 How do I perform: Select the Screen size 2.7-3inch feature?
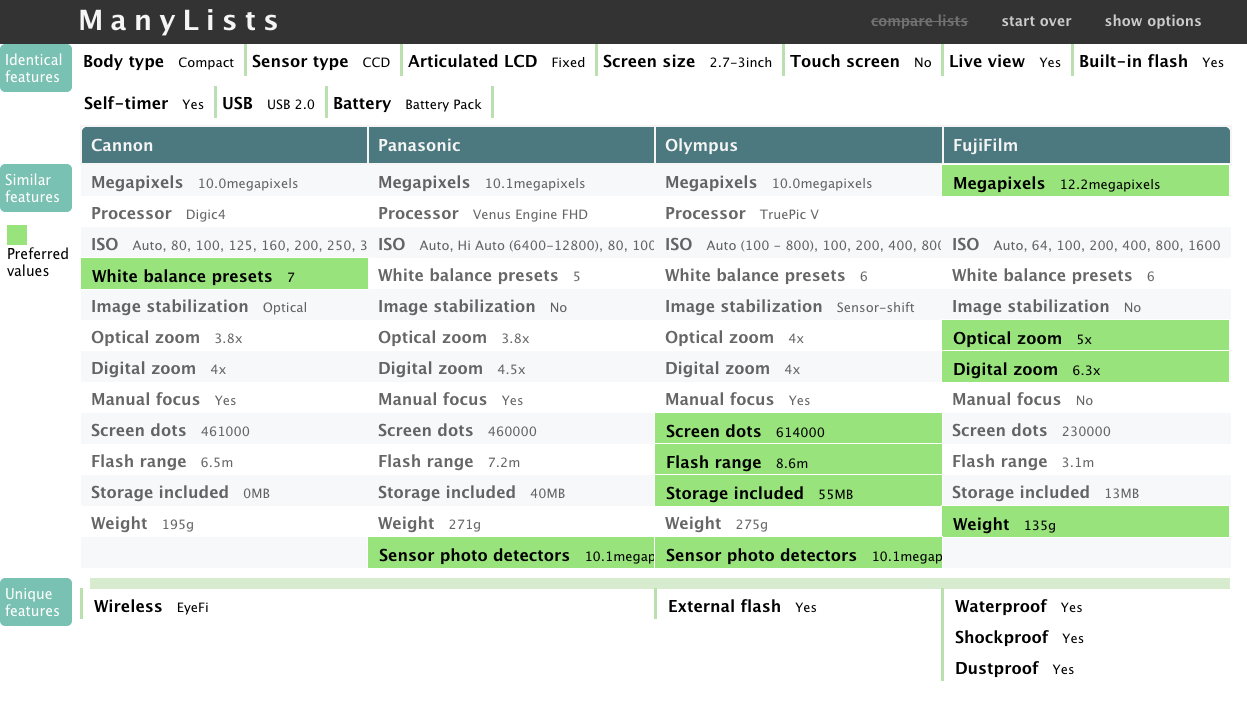click(688, 62)
